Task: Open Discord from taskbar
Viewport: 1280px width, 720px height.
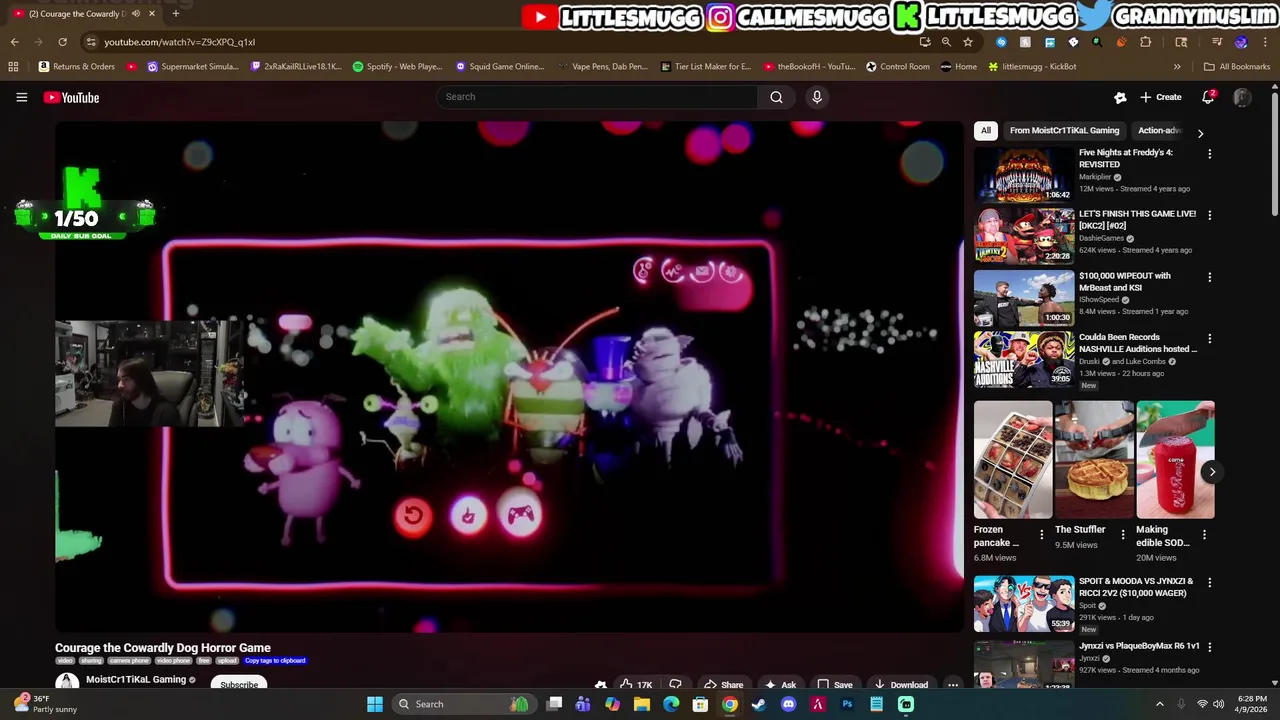Action: 788,704
